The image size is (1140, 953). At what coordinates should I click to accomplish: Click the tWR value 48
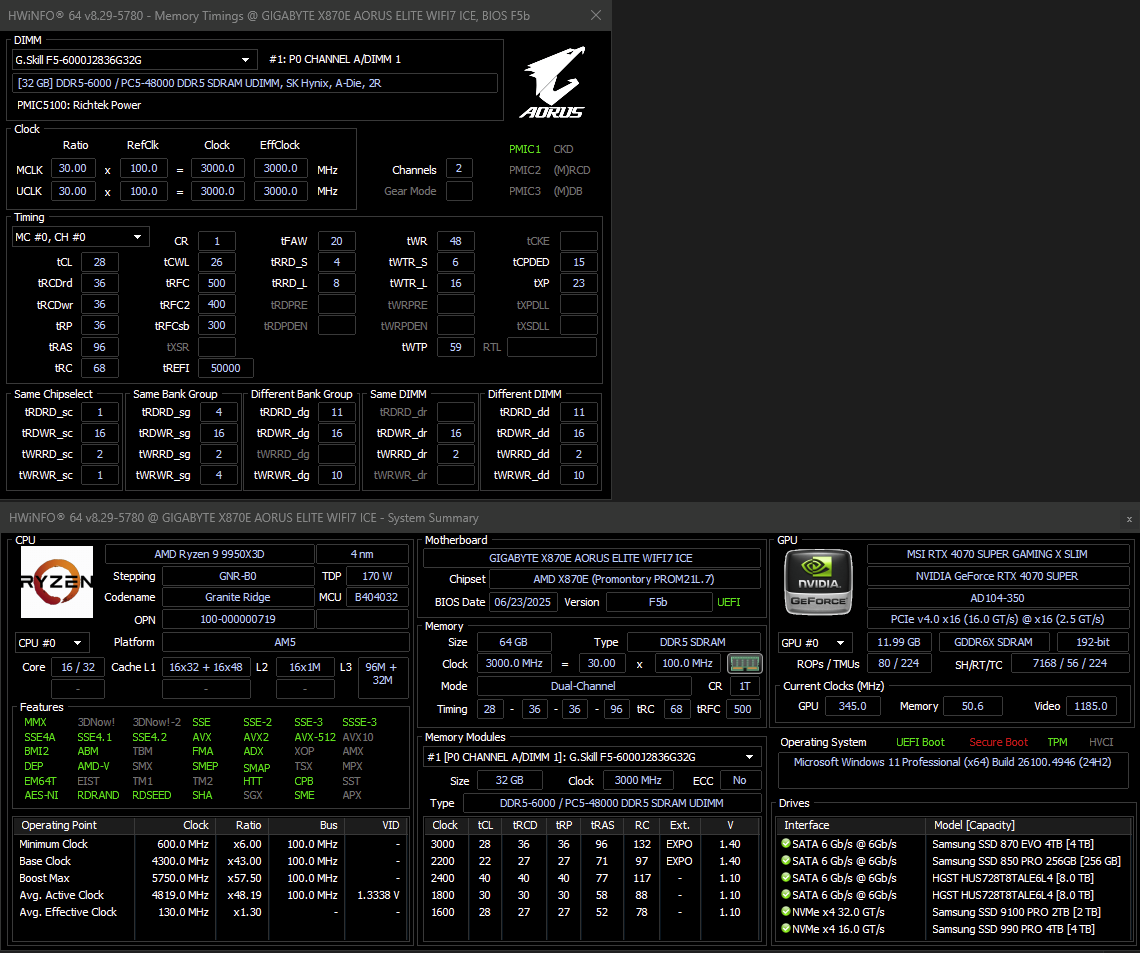point(456,241)
